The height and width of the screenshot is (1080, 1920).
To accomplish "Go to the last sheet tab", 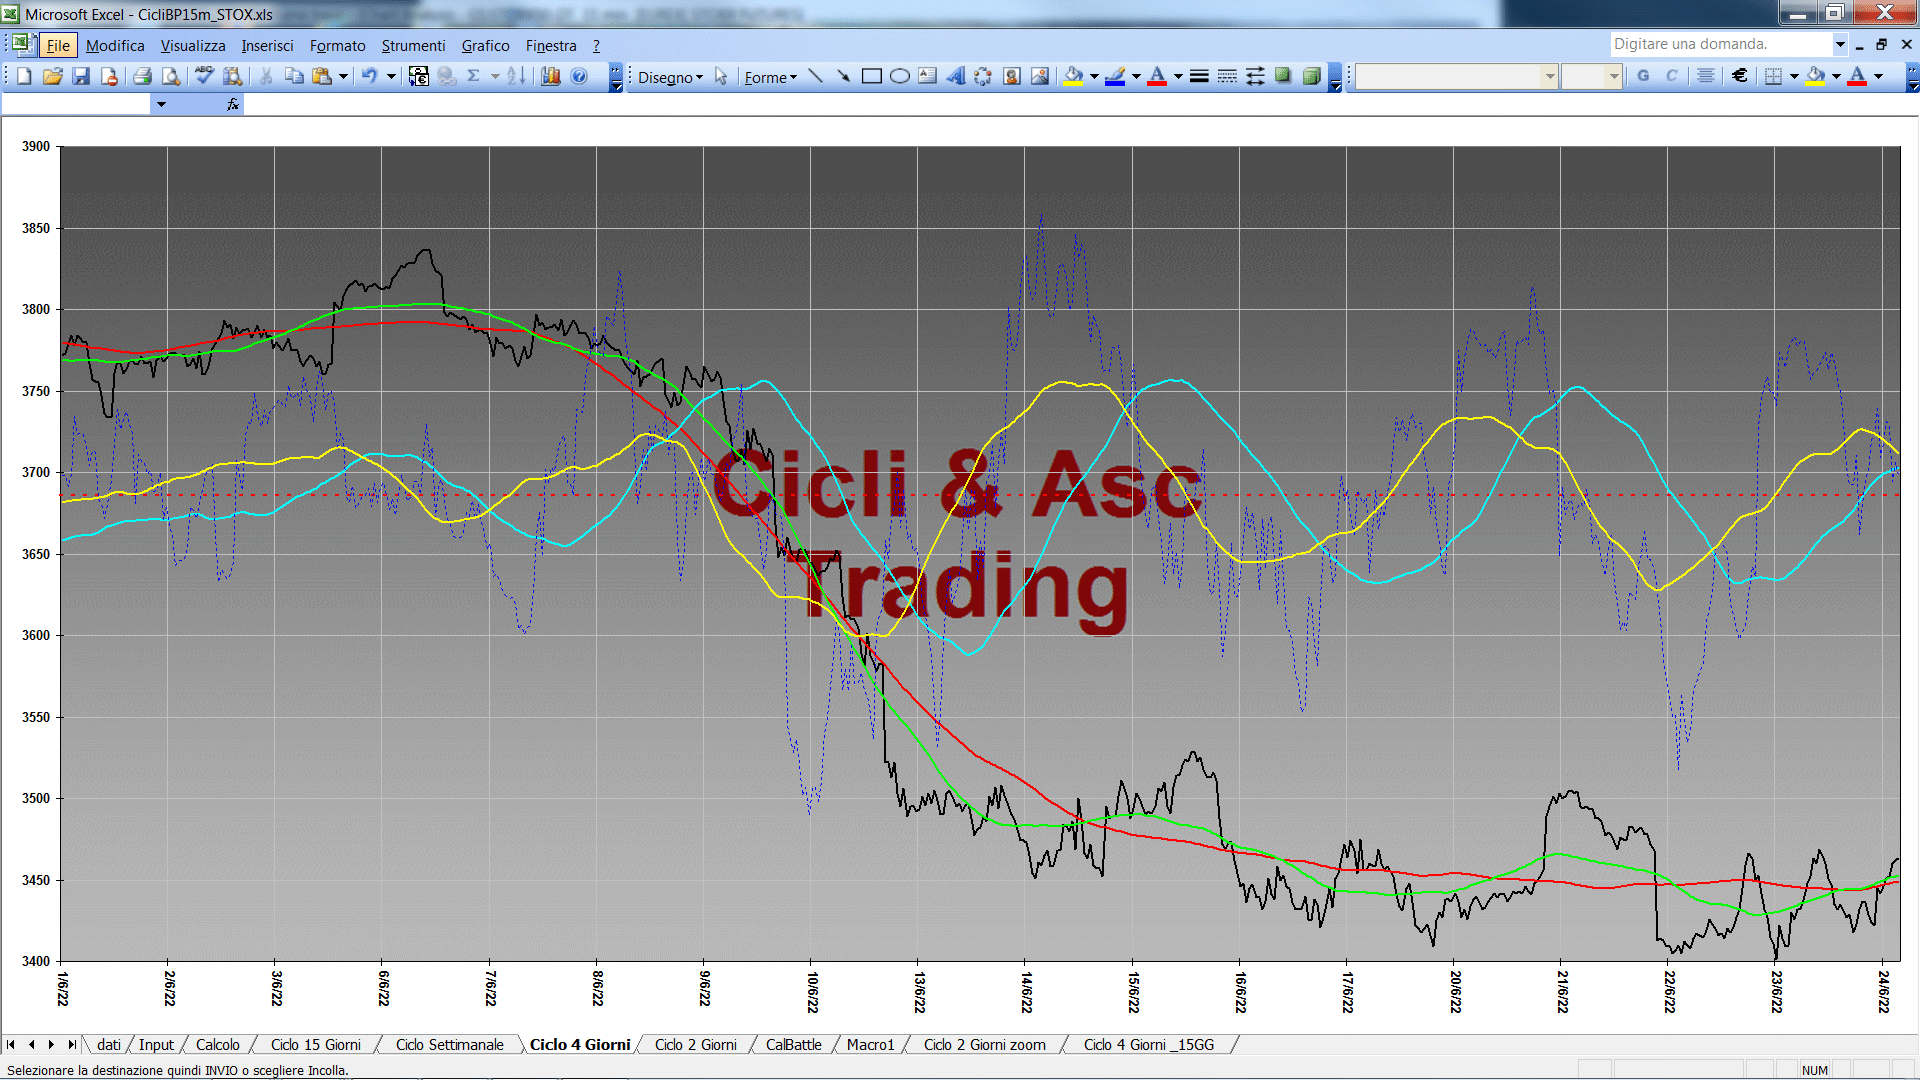I will click(x=72, y=1045).
